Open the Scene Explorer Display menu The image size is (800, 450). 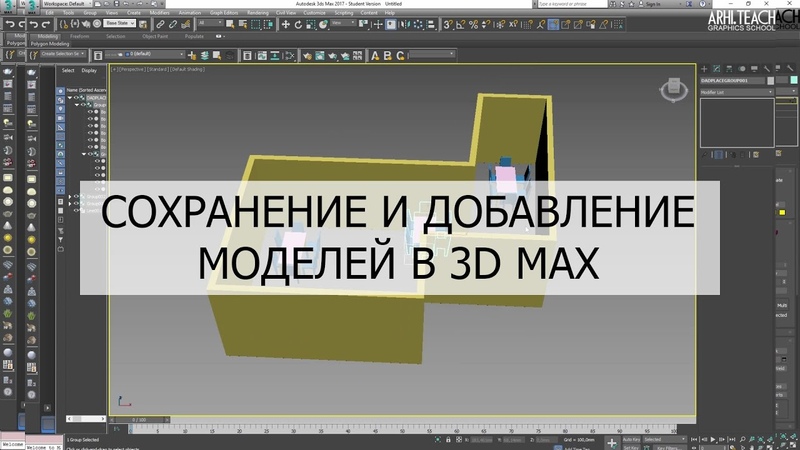89,70
